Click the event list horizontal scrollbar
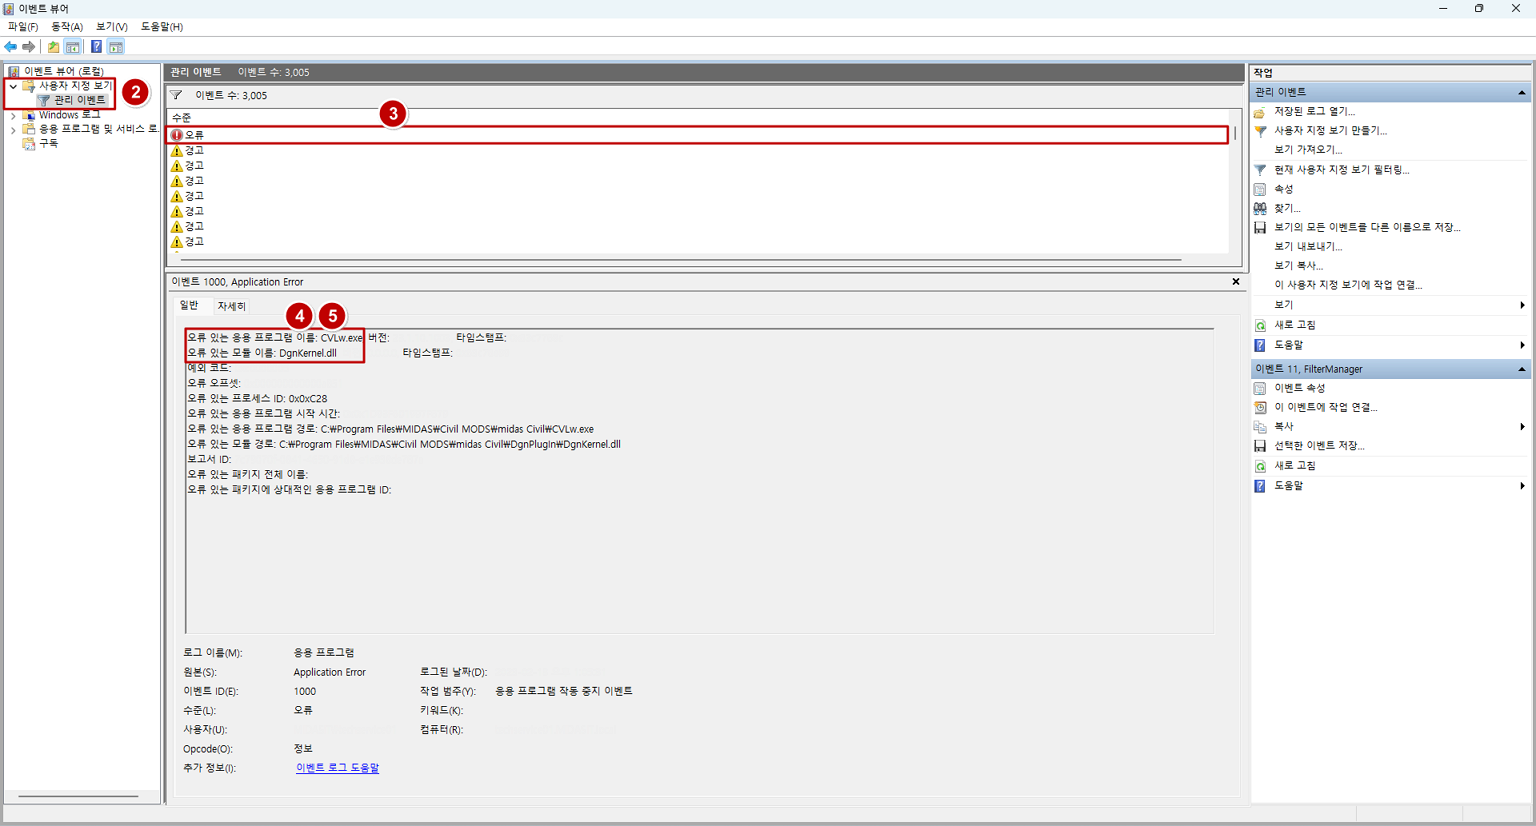The width and height of the screenshot is (1536, 826). (676, 260)
